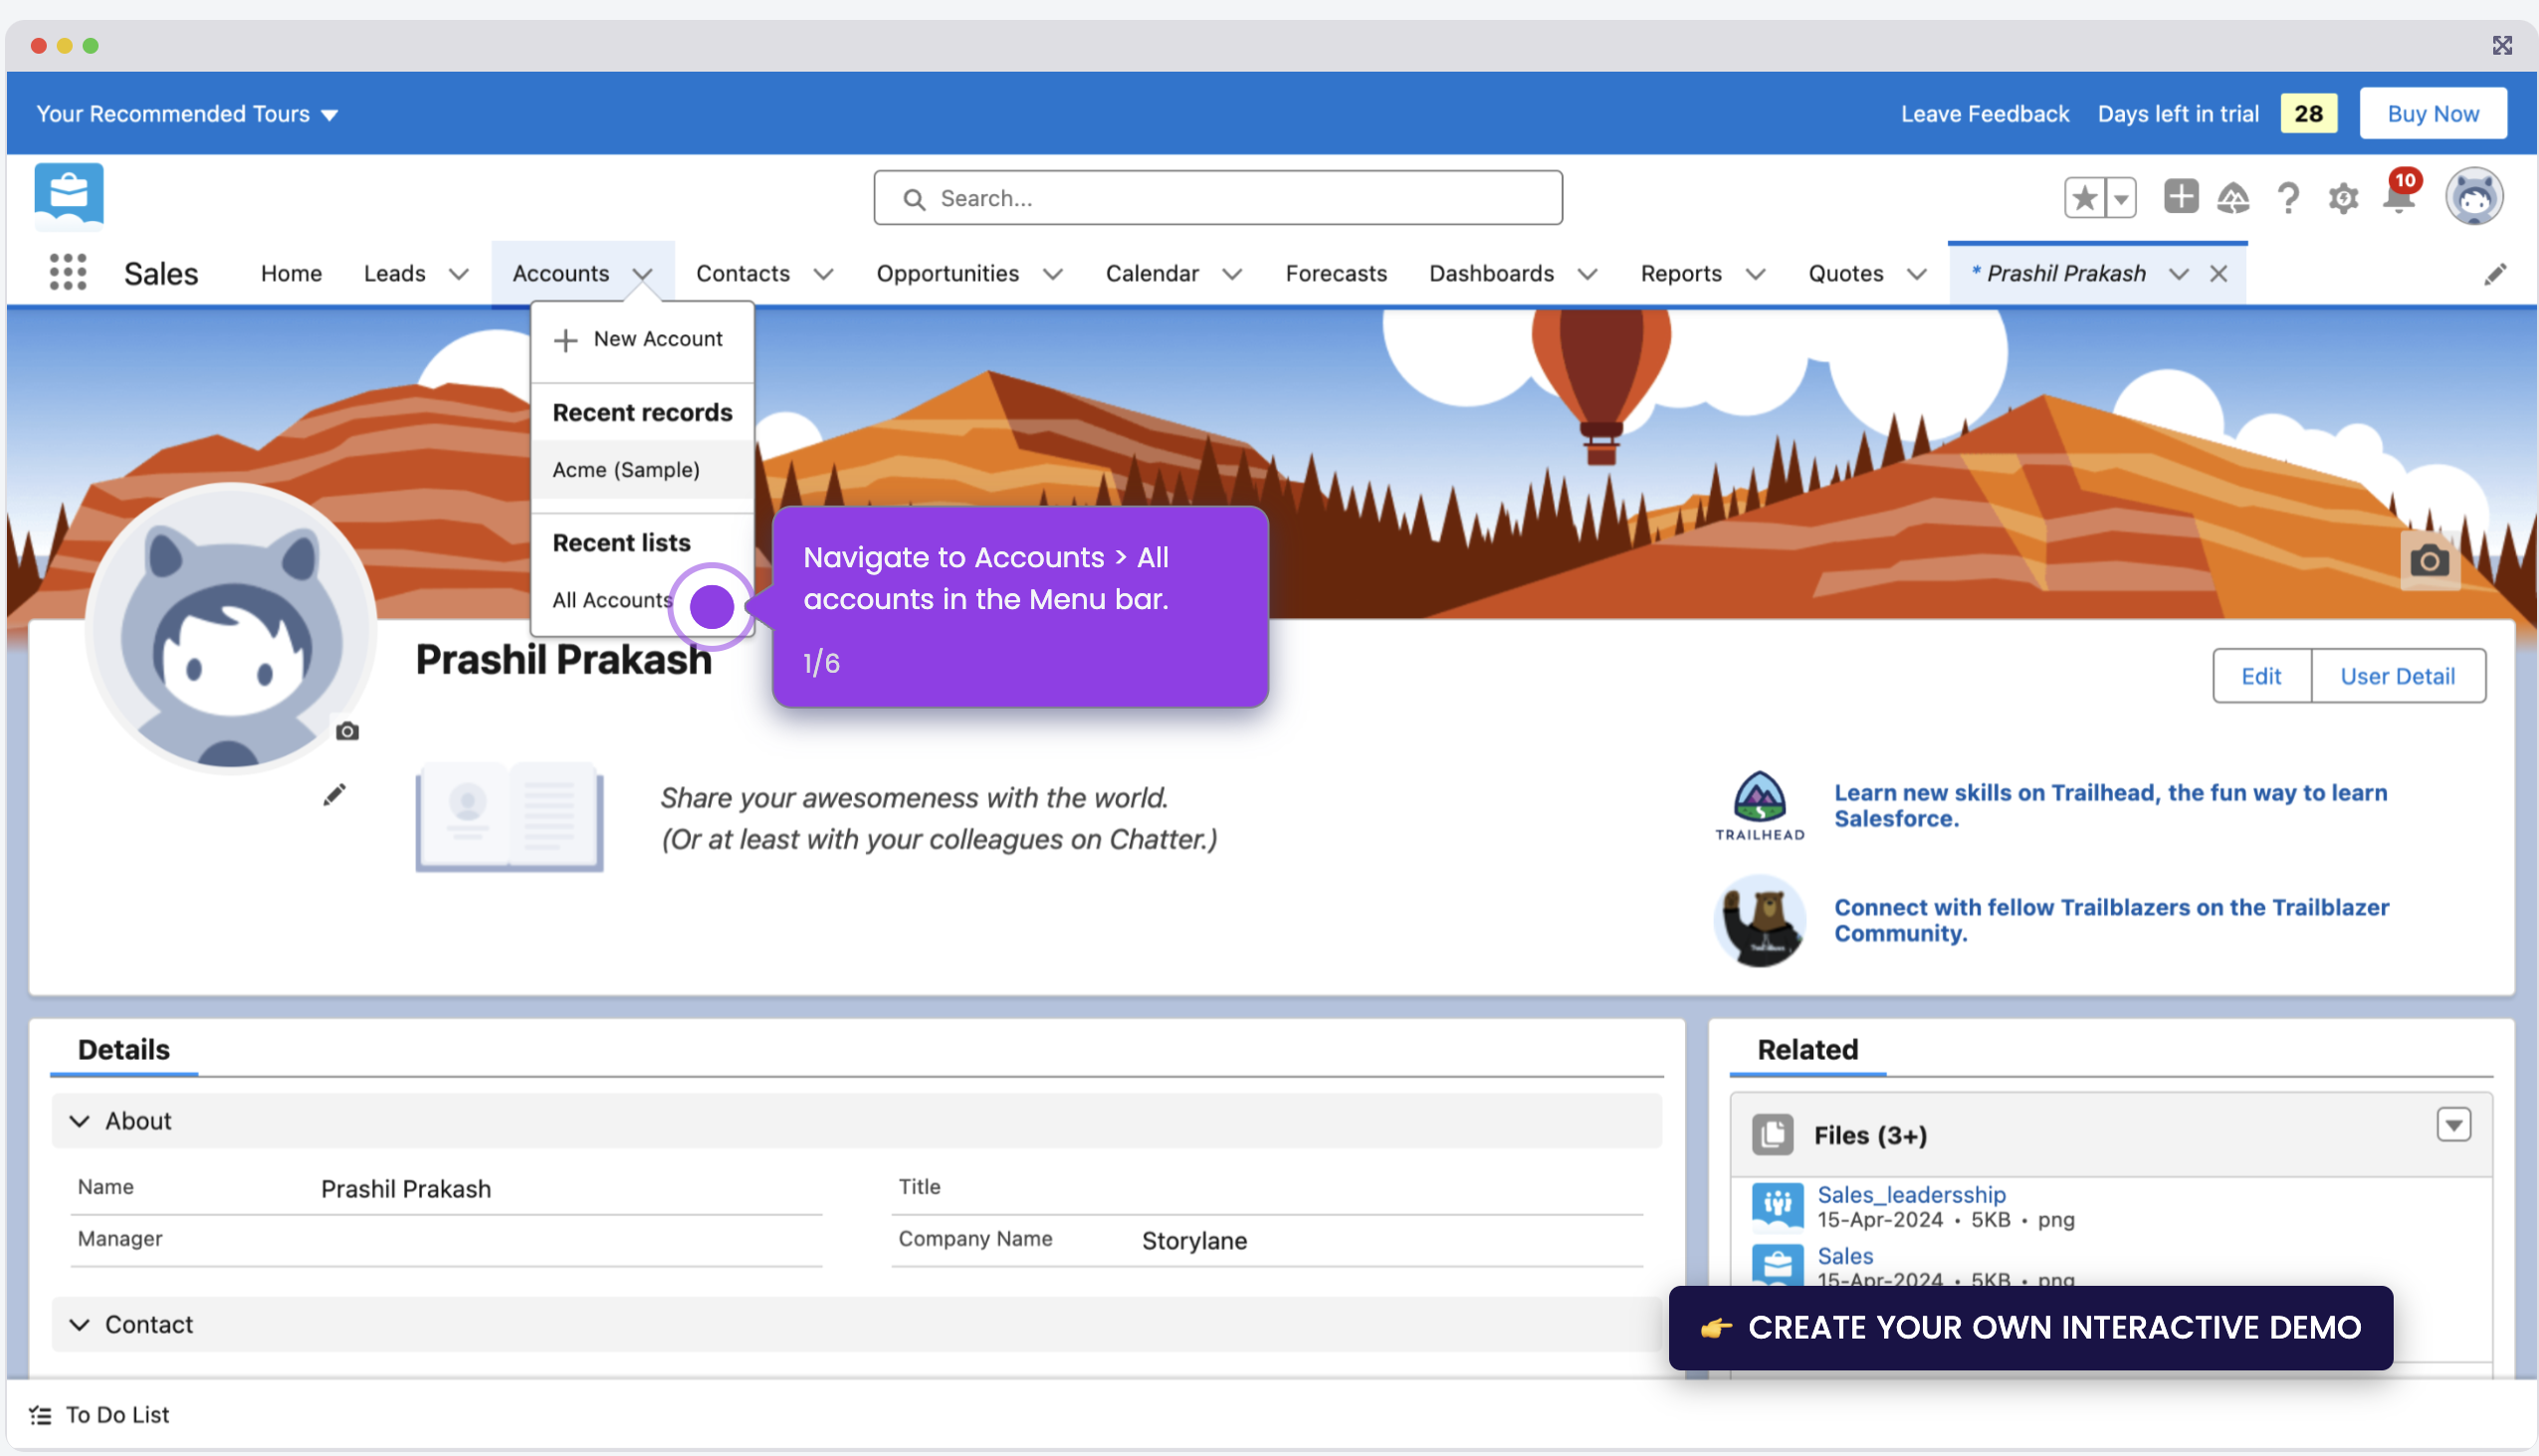The image size is (2539, 1456).
Task: Click the pencil icon to edit profile photo area
Action: (x=335, y=793)
